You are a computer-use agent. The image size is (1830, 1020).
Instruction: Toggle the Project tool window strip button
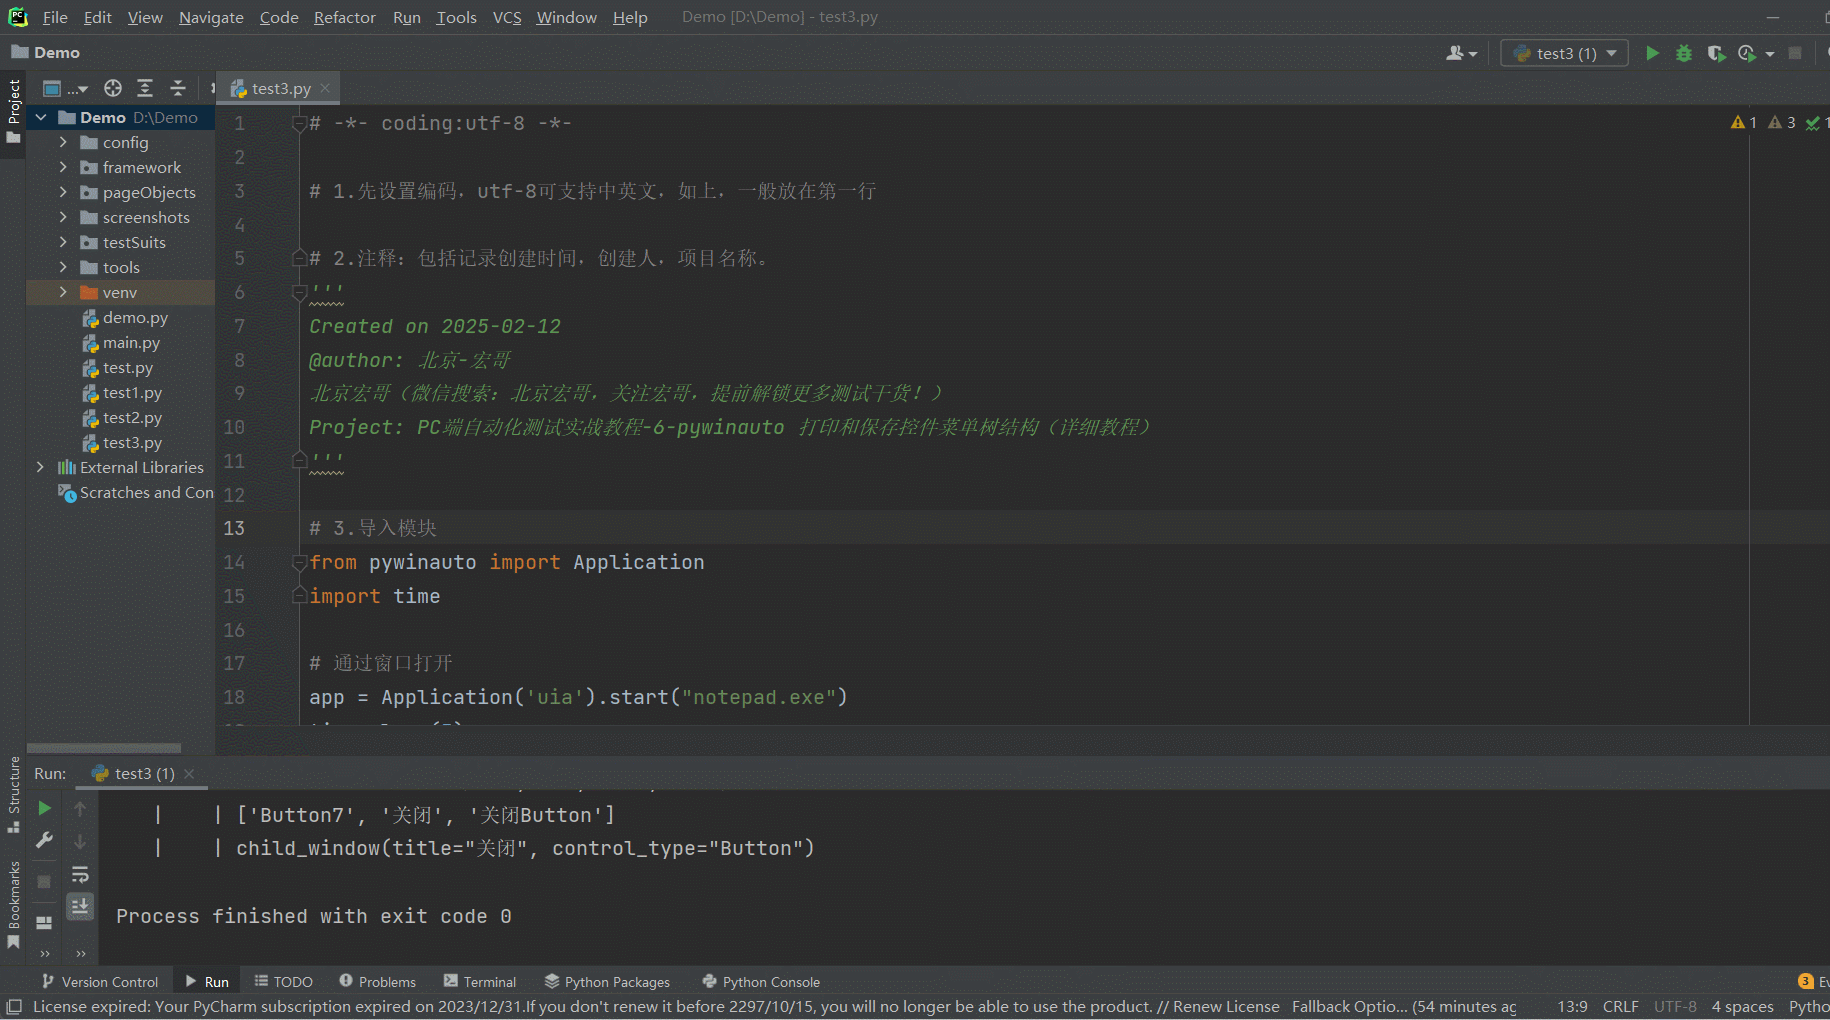point(13,110)
